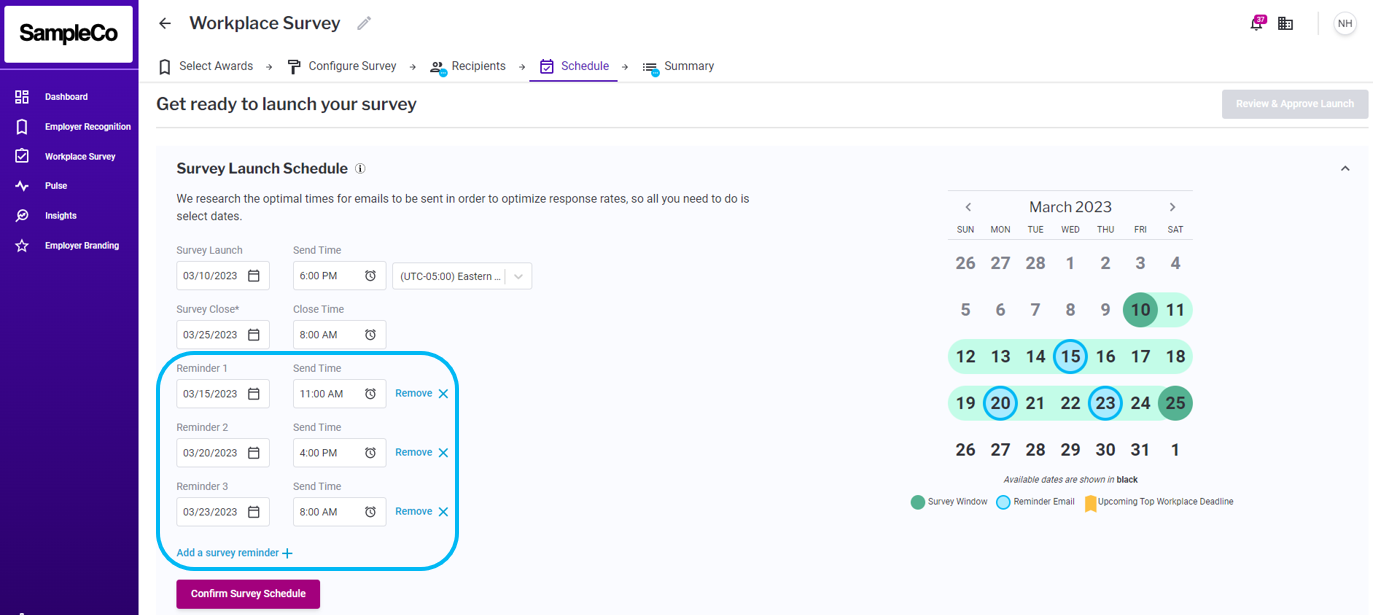Image resolution: width=1373 pixels, height=615 pixels.
Task: Open the notifications bell icon
Action: coord(1257,22)
